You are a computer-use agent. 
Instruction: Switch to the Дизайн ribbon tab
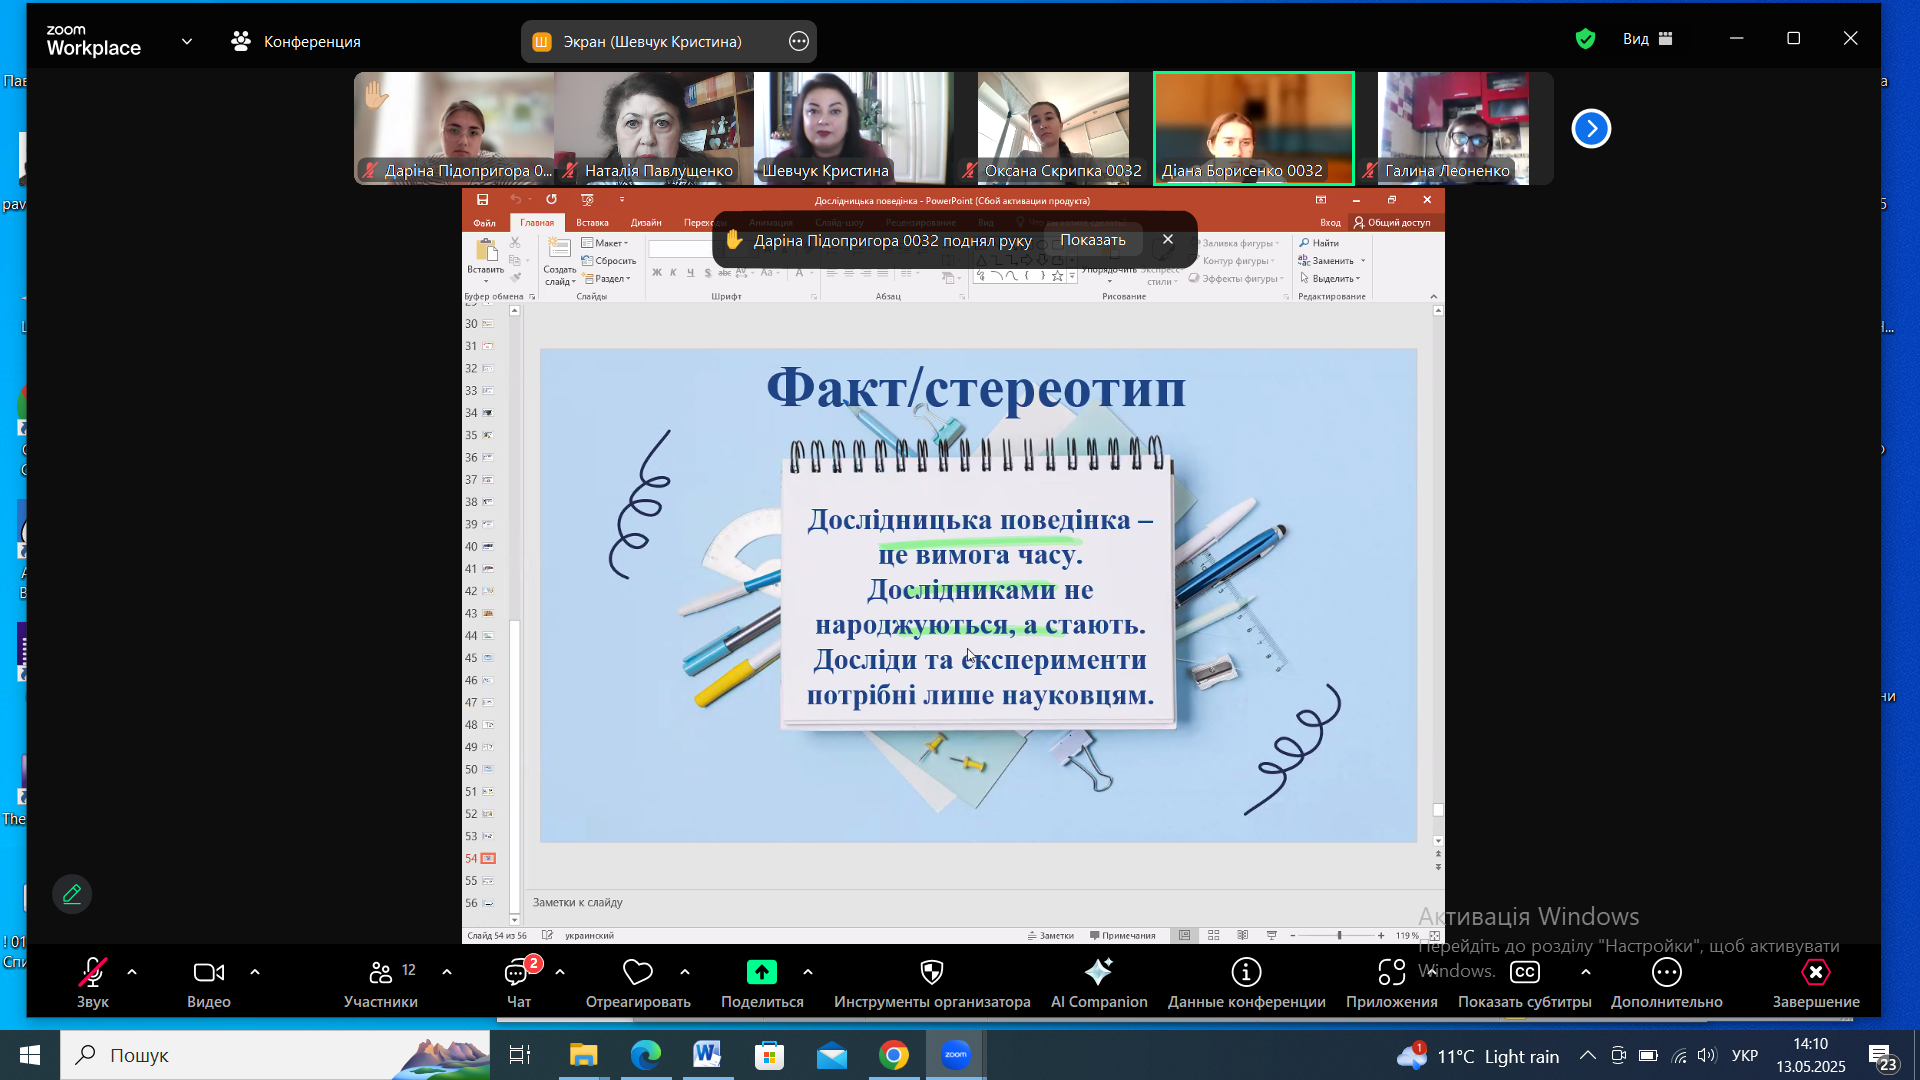(646, 223)
